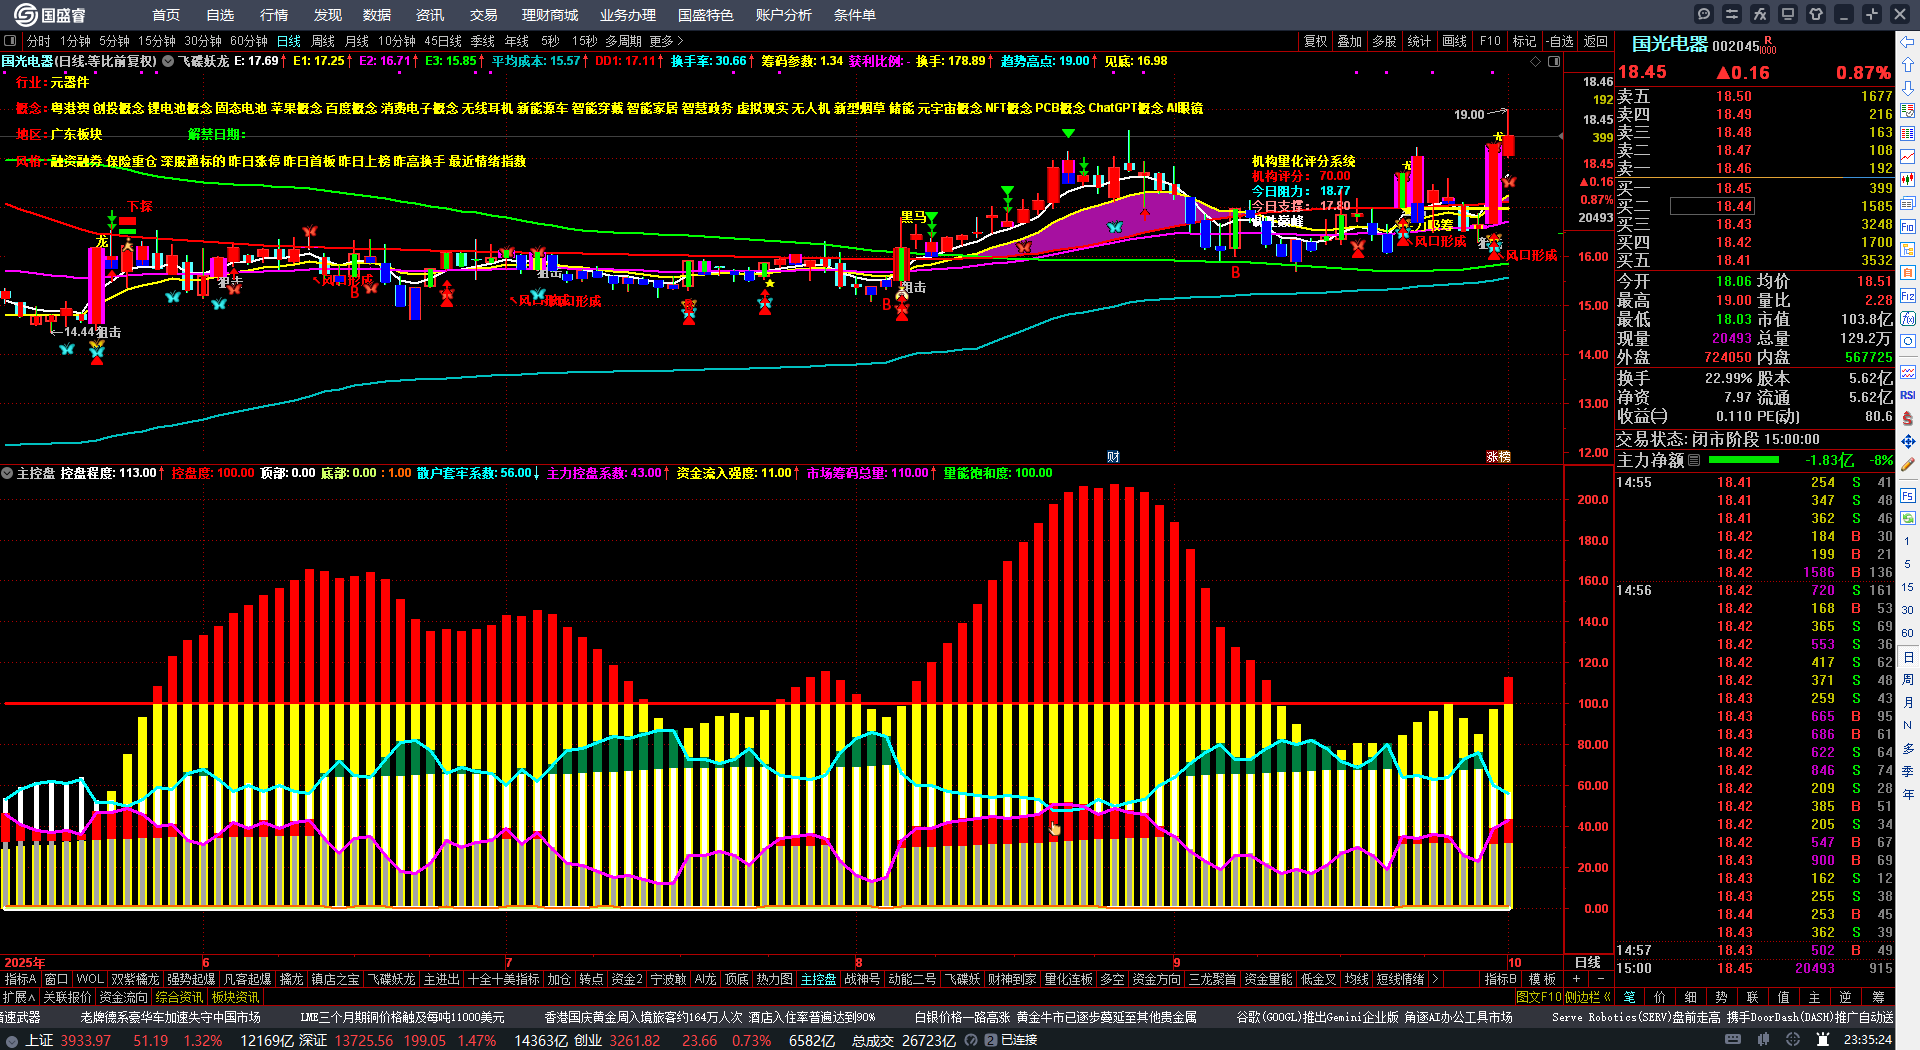This screenshot has width=1920, height=1050.
Task: Click the Guosheng logo in title bar
Action: [48, 15]
